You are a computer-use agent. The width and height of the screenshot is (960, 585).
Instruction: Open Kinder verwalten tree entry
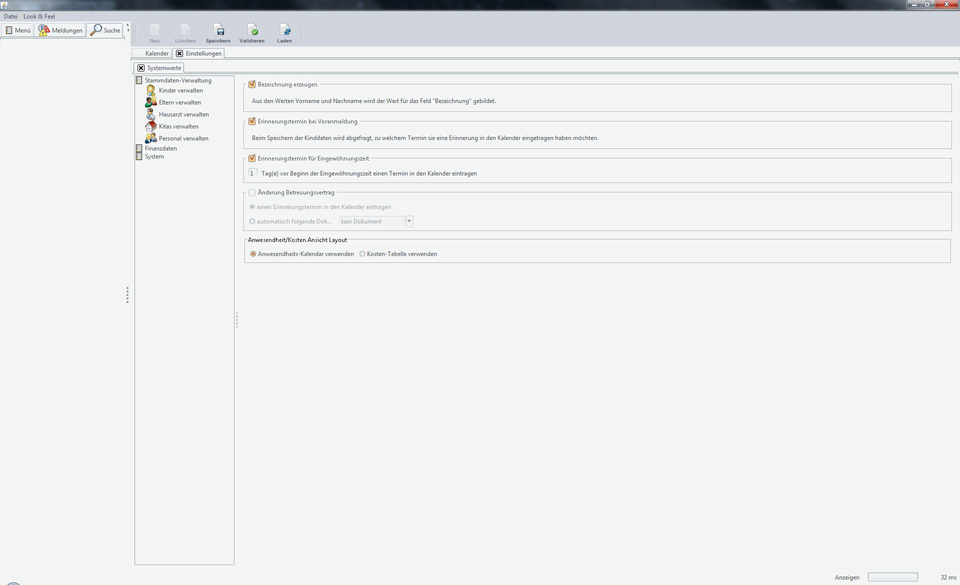(181, 91)
